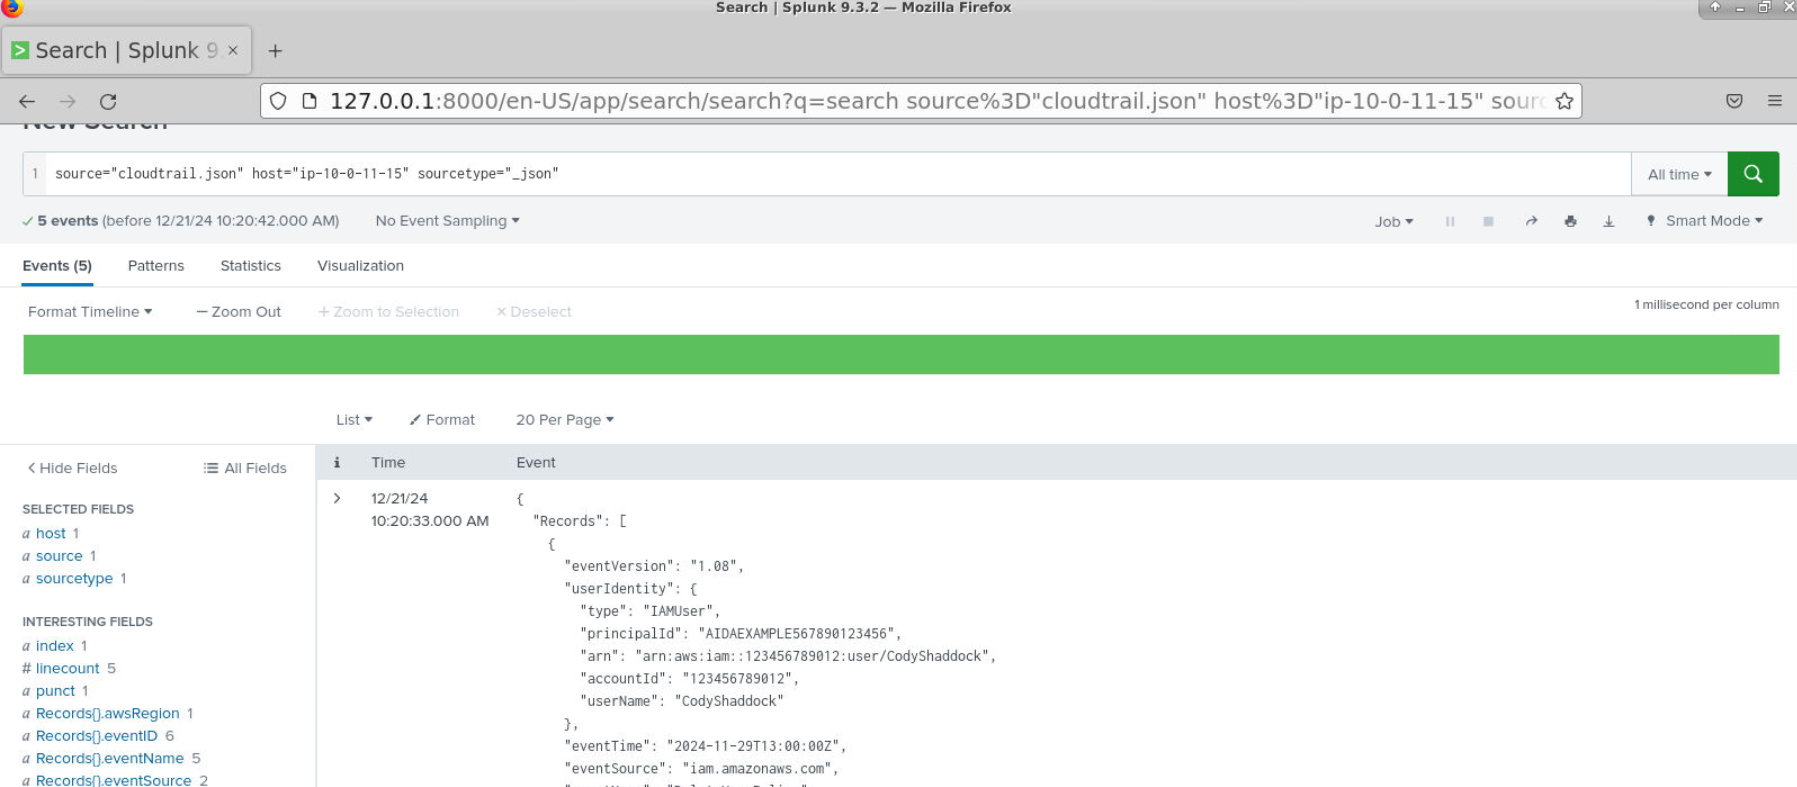Image resolution: width=1797 pixels, height=787 pixels.
Task: Switch to the Patterns tab
Action: (156, 266)
